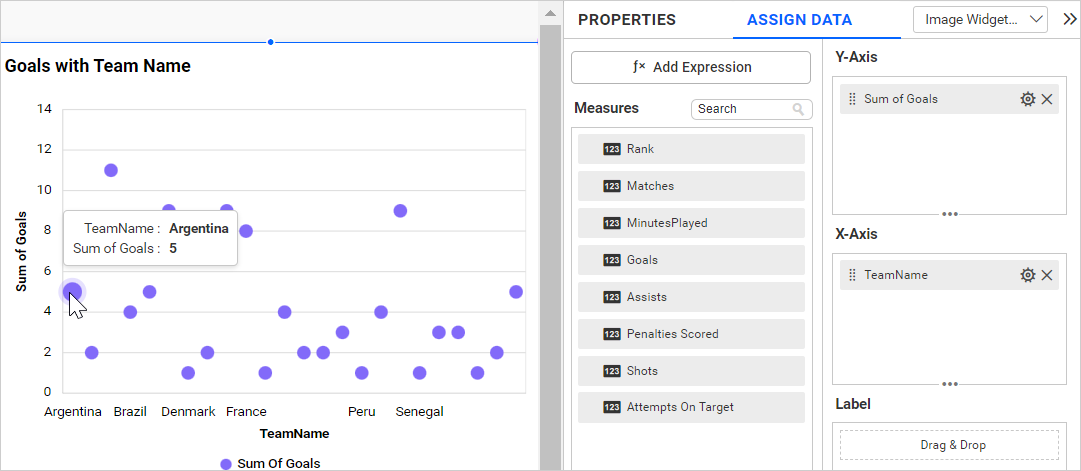This screenshot has width=1081, height=471.
Task: Select the Assign Data tab
Action: point(799,20)
